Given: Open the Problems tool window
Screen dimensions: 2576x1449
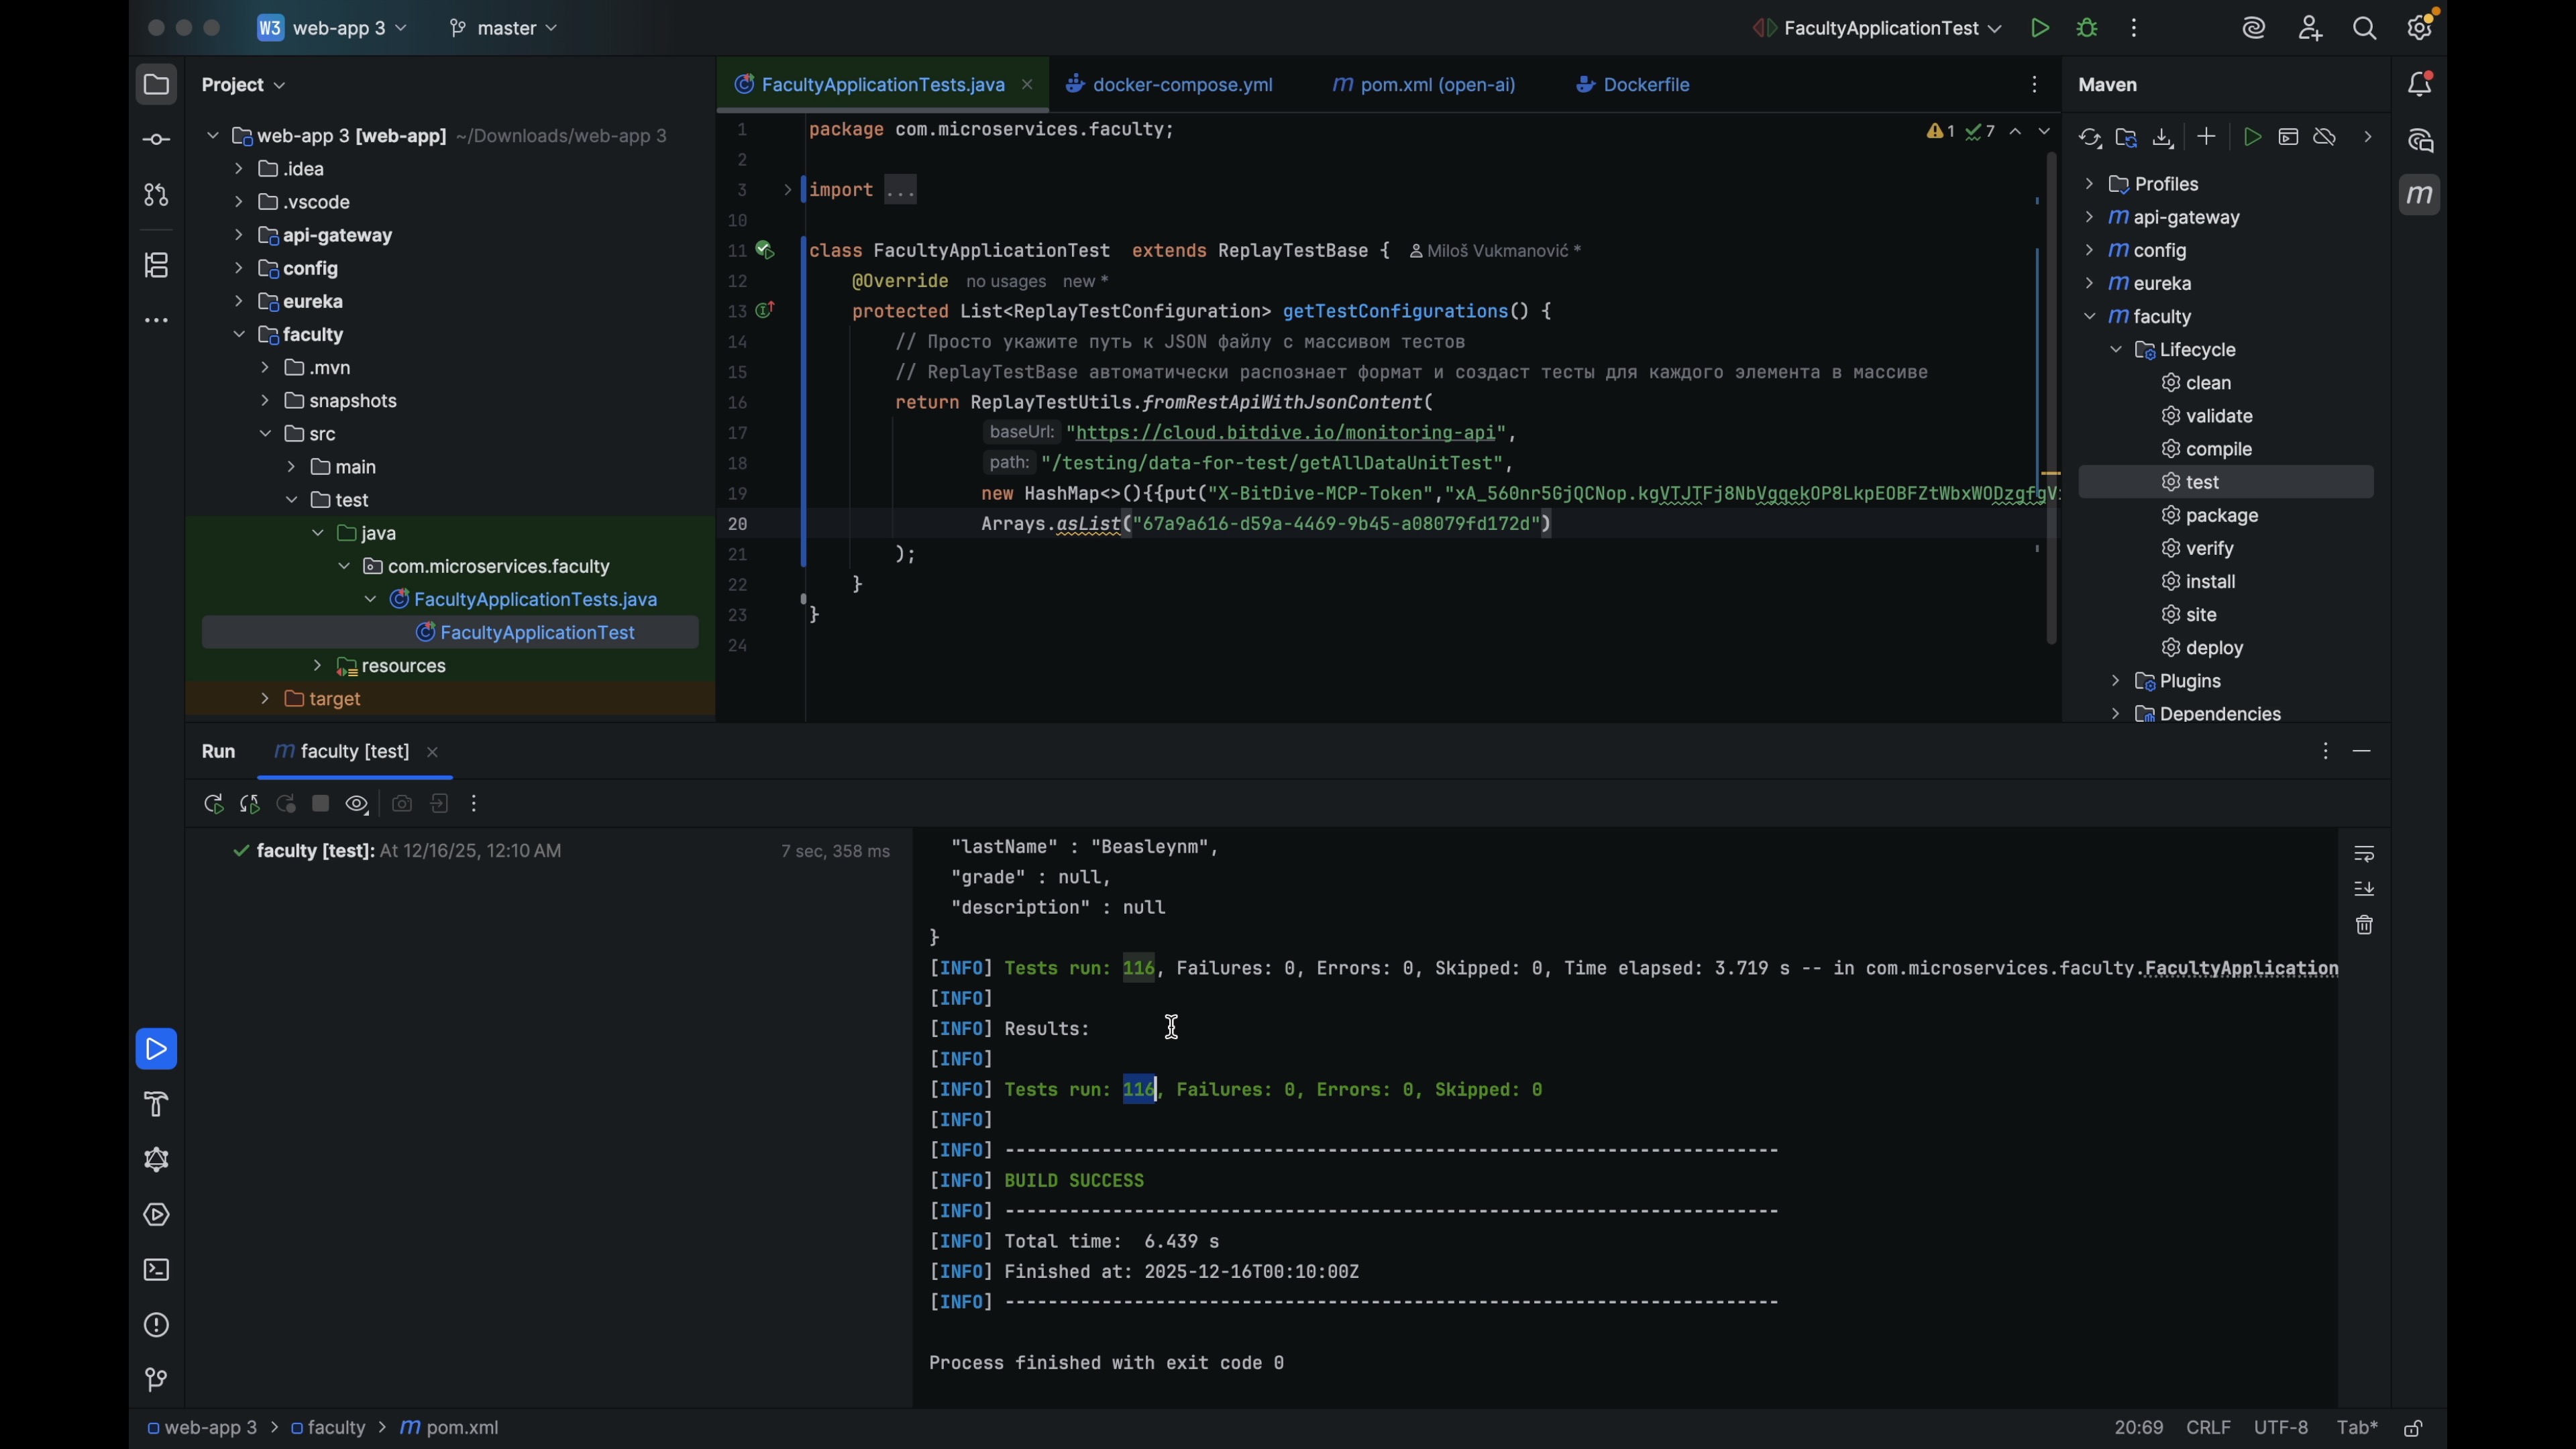Looking at the screenshot, I should pyautogui.click(x=156, y=1325).
